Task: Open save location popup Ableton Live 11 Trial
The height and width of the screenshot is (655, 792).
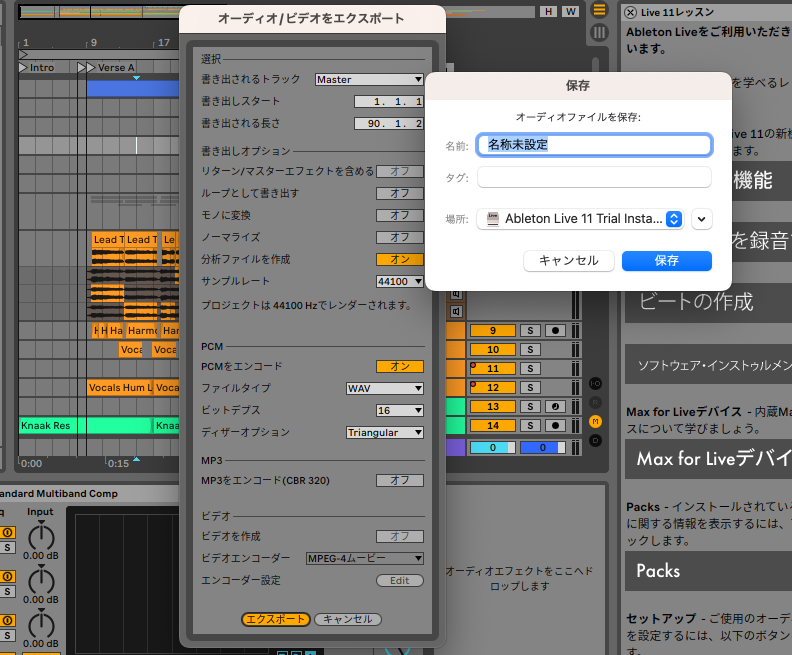Action: [580, 219]
